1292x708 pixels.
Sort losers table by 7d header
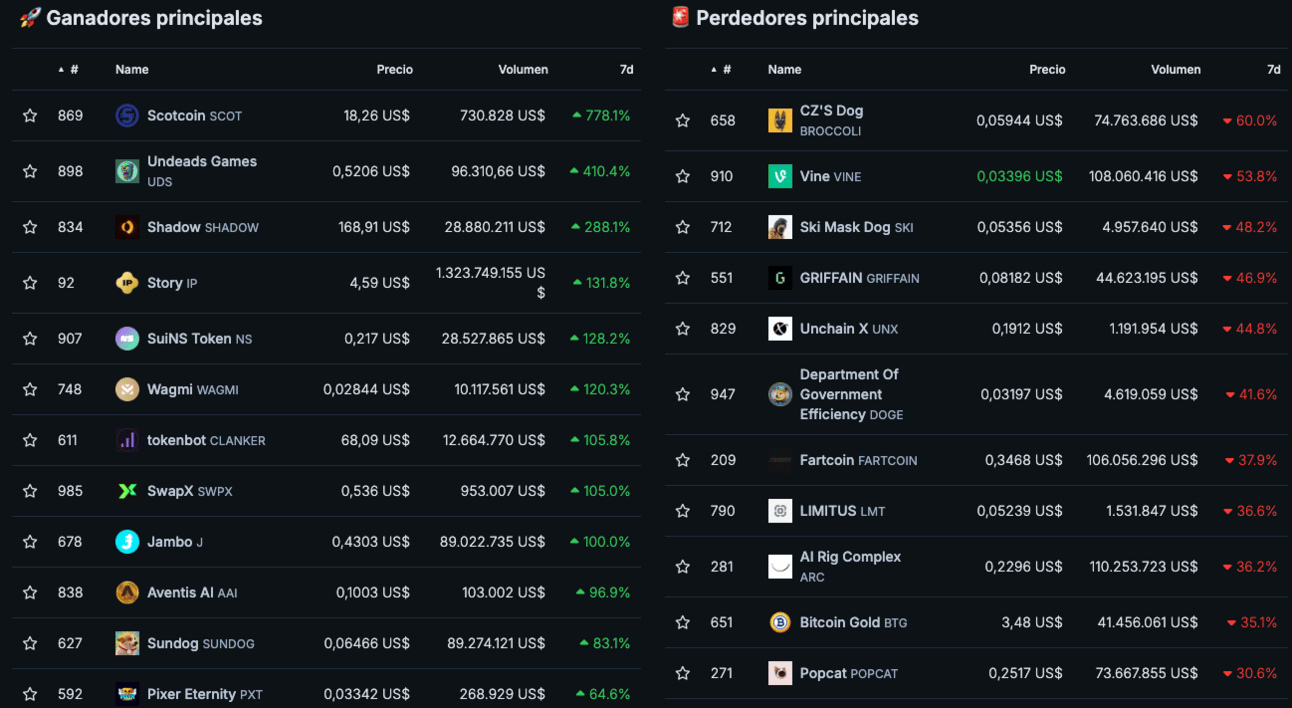coord(1274,69)
